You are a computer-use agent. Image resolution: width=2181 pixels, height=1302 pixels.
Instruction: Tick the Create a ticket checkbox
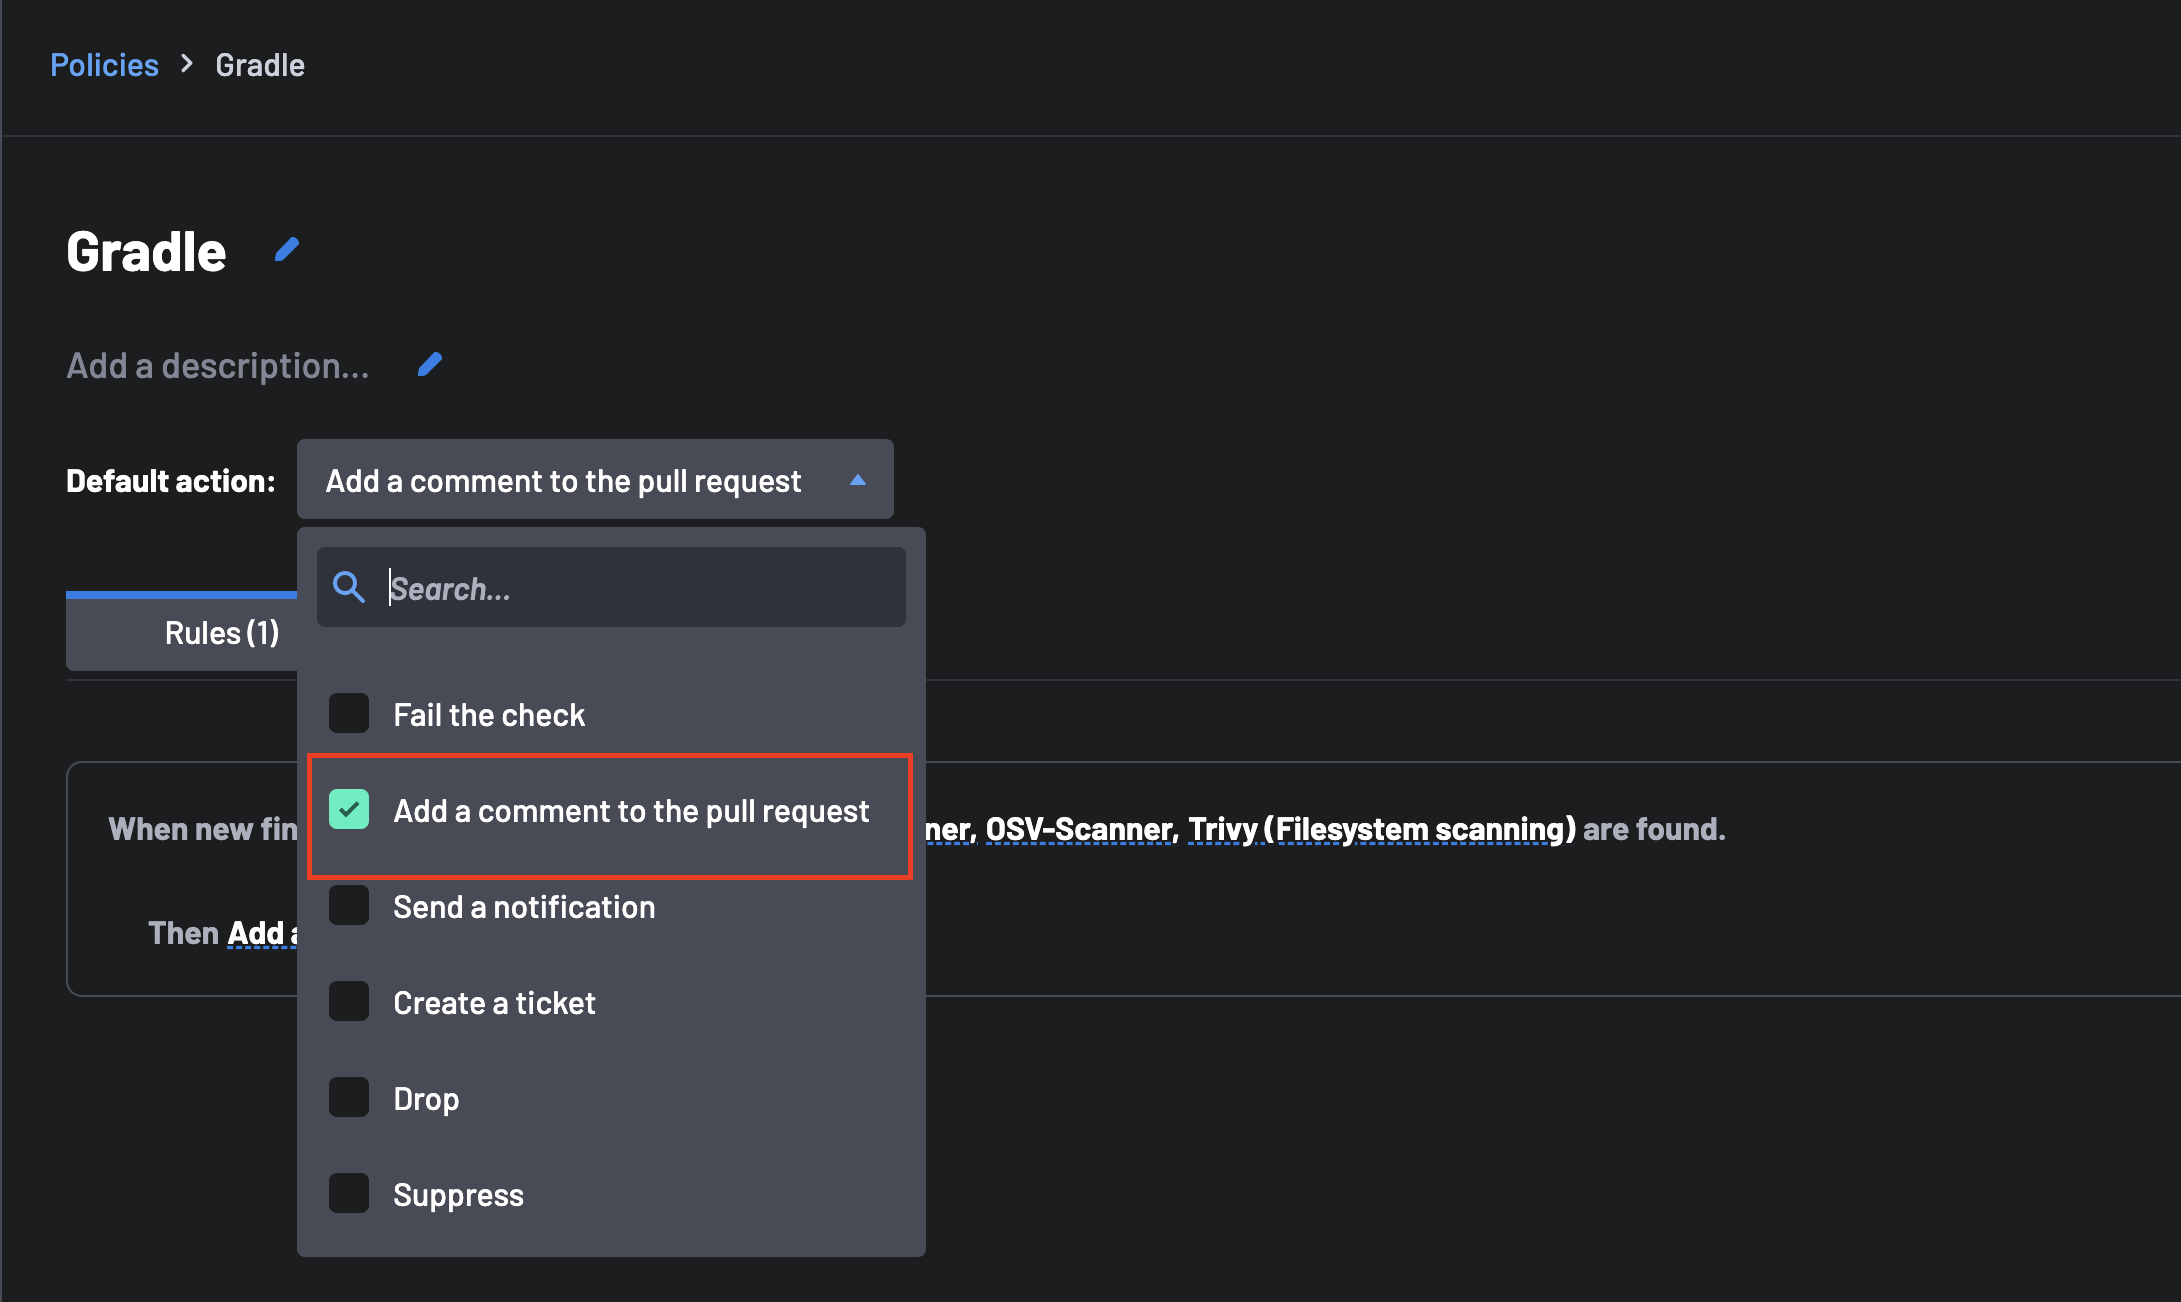coord(349,1002)
